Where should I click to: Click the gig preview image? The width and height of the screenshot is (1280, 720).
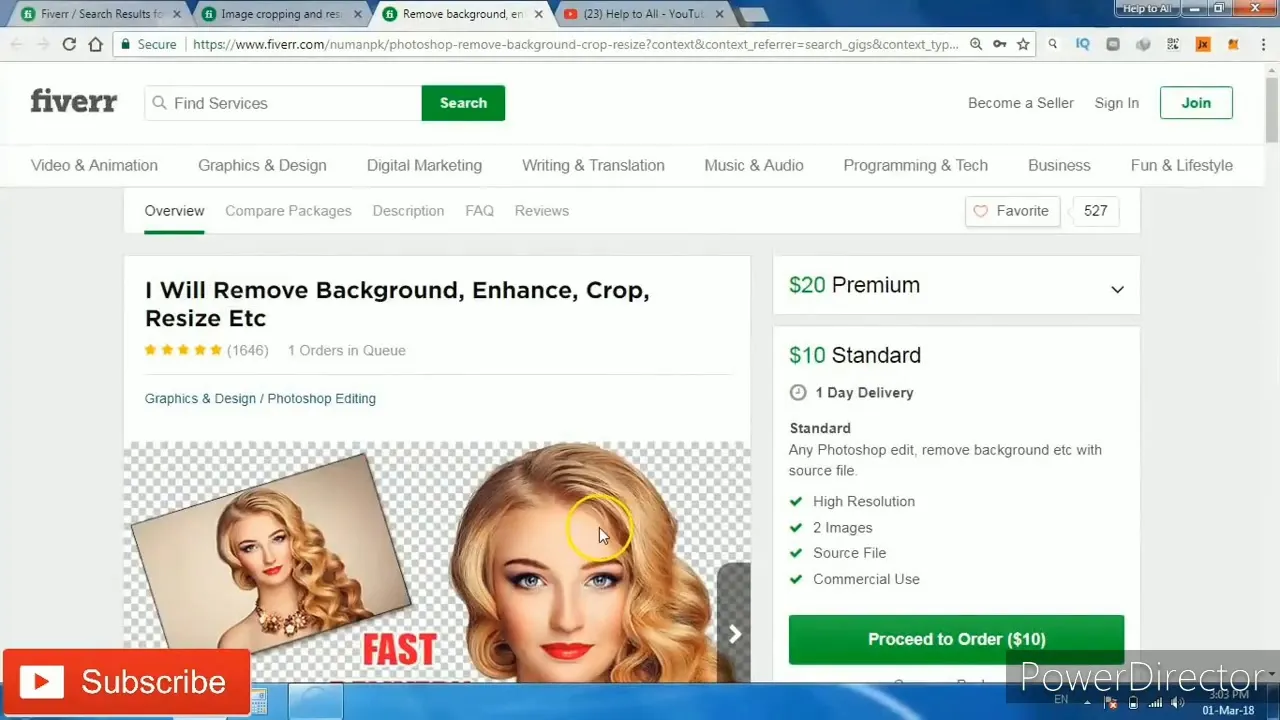tap(437, 563)
